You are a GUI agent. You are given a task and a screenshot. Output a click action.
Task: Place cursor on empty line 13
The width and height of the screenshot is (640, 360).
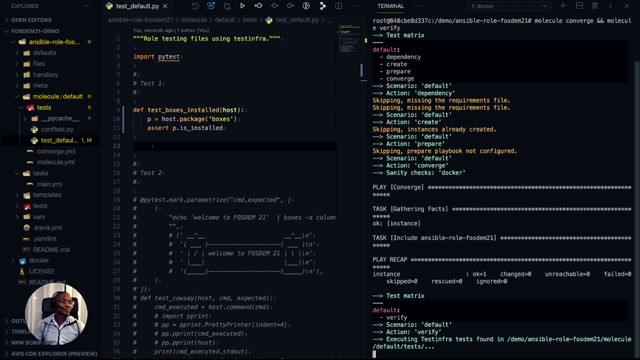tap(235, 146)
